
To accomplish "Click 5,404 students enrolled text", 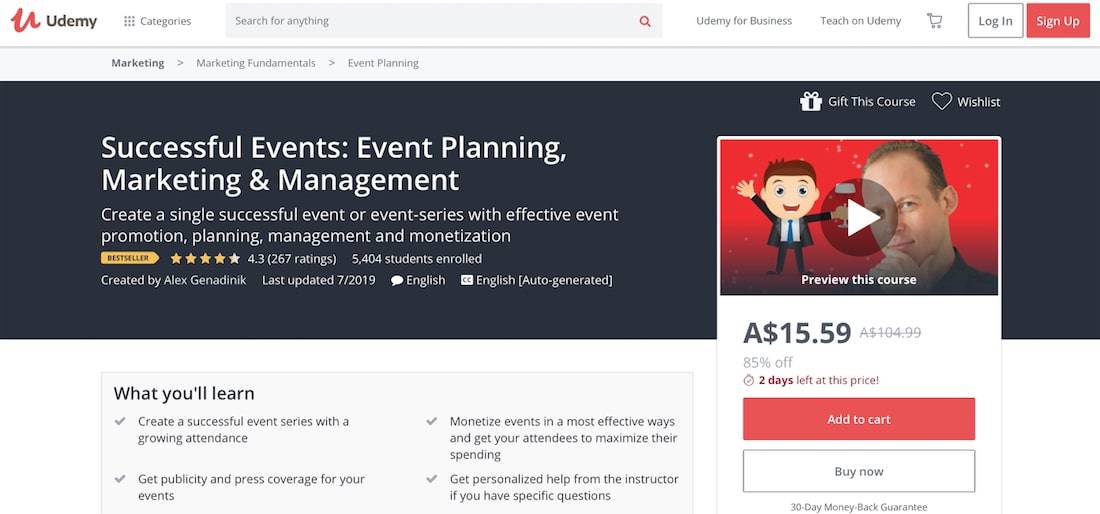I will tap(417, 259).
